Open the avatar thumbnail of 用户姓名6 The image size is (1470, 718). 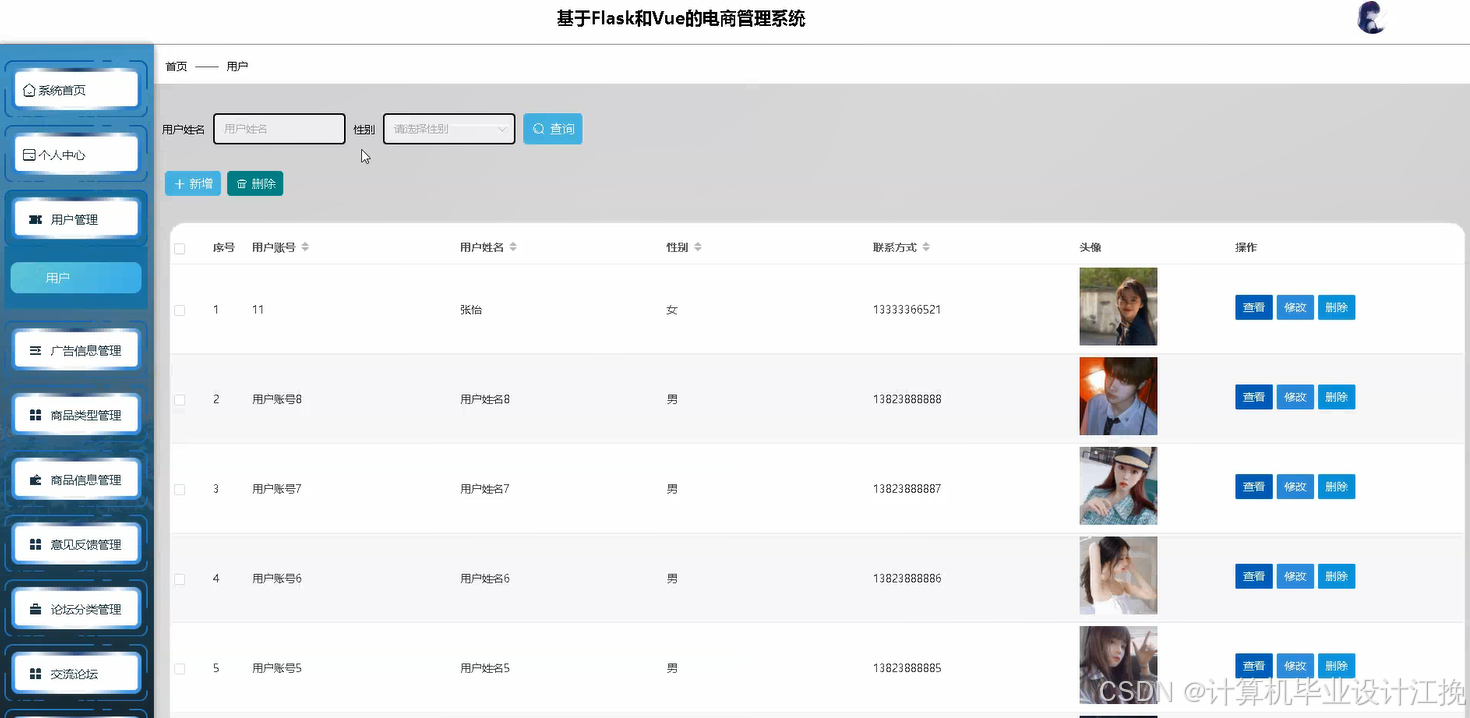pos(1118,575)
